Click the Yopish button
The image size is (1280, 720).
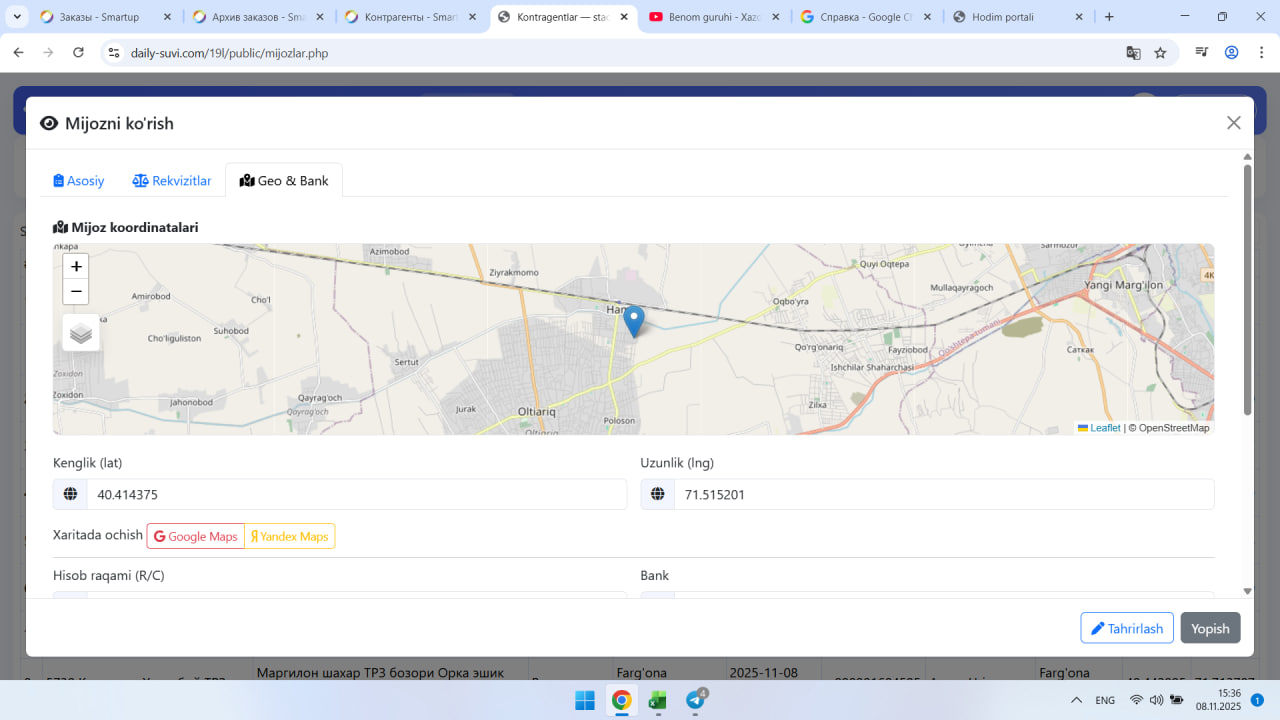[x=1210, y=628]
